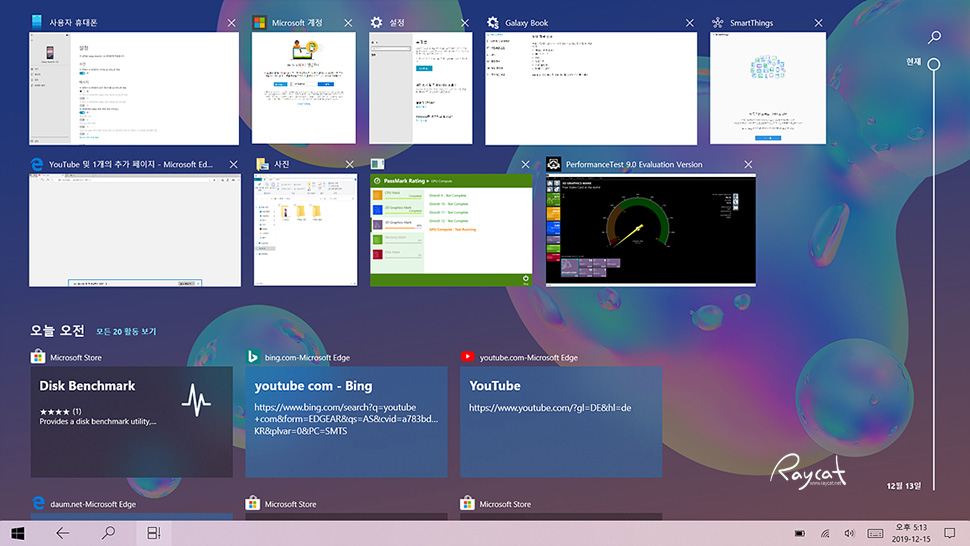Switch to the 사용자 휴대폰 window
The image size is (970, 546).
134,88
